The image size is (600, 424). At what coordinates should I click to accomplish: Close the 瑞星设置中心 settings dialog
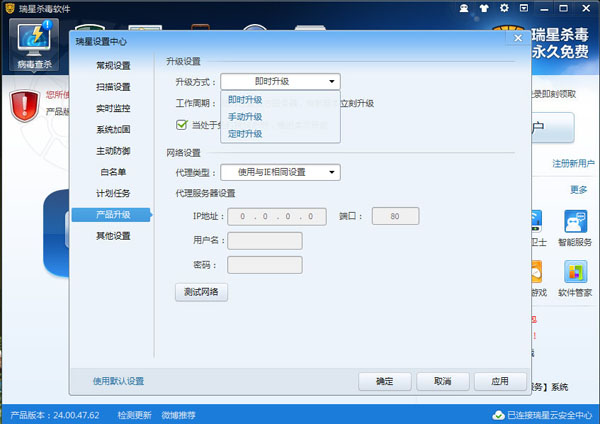(x=516, y=39)
